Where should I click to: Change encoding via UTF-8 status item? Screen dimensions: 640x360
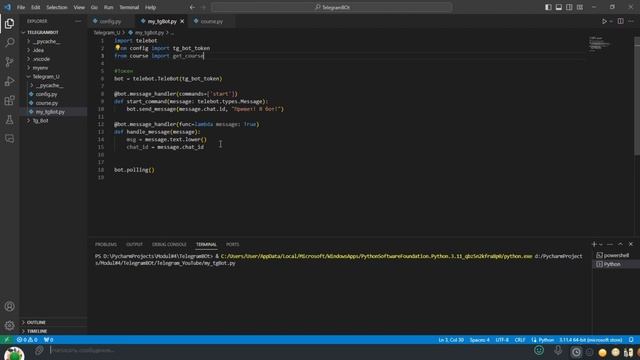point(502,340)
